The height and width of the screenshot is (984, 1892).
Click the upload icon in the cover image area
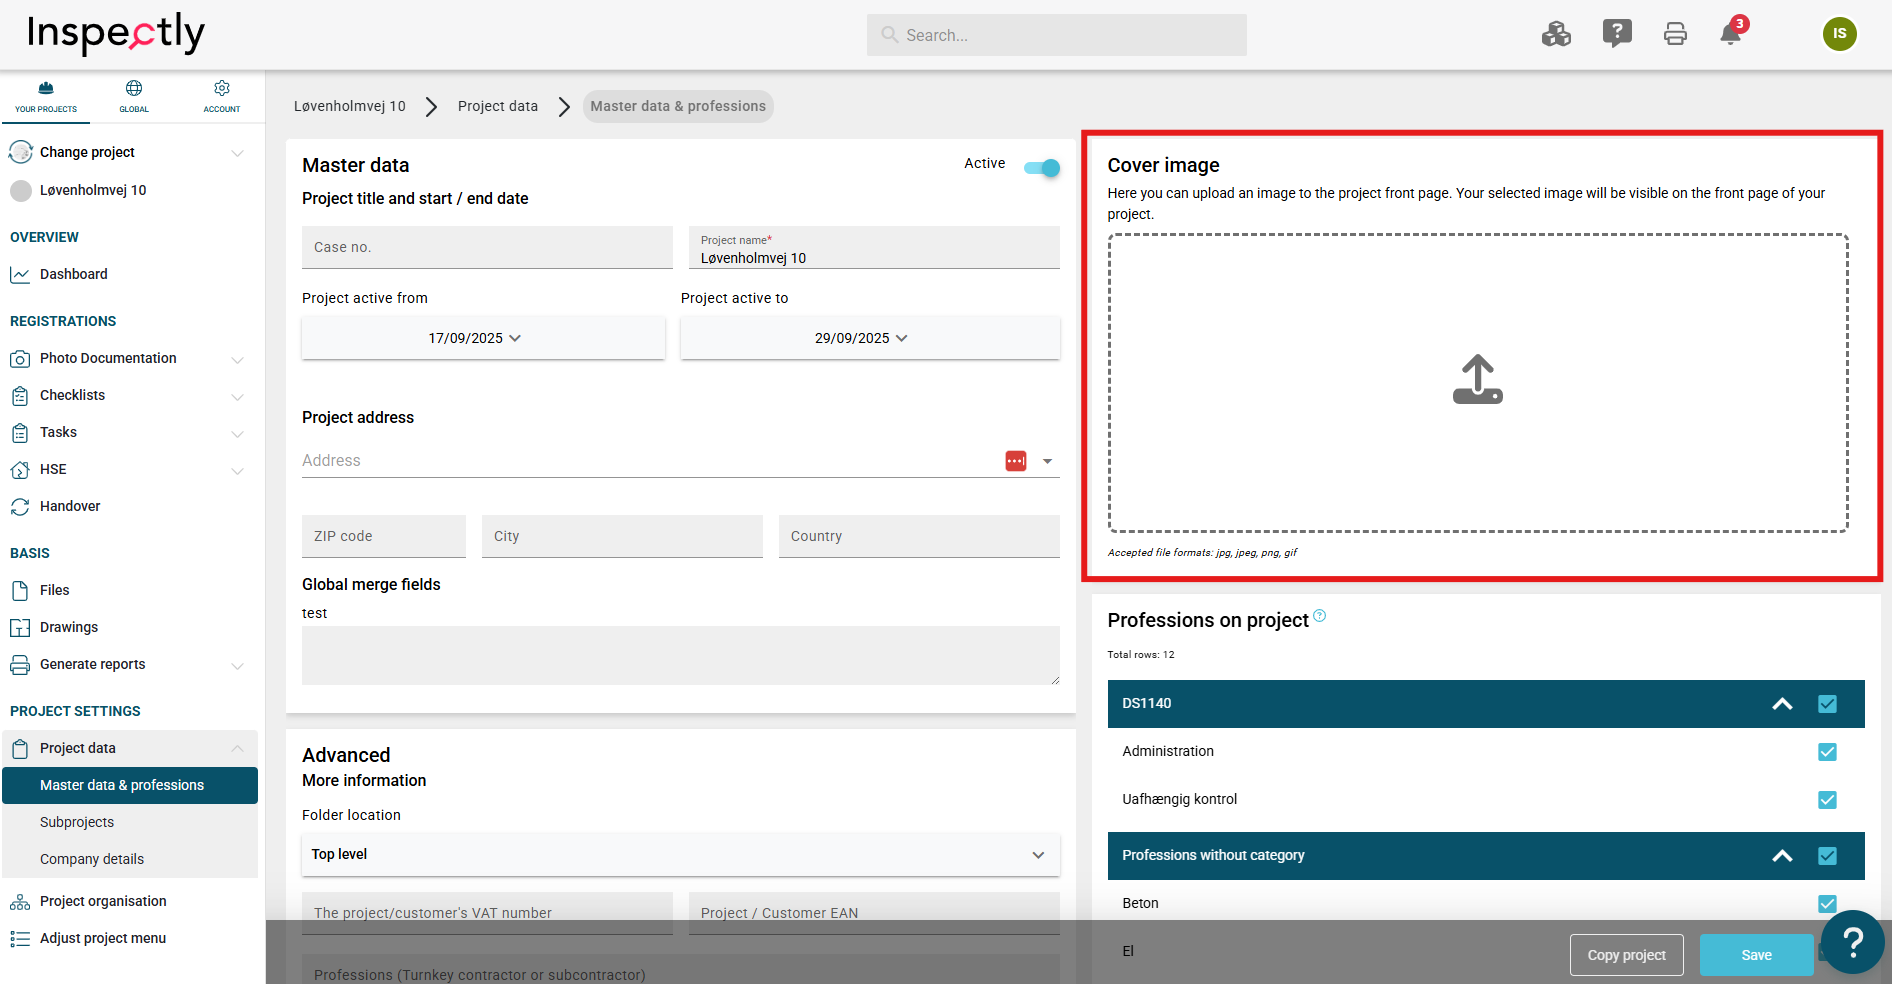(x=1477, y=380)
